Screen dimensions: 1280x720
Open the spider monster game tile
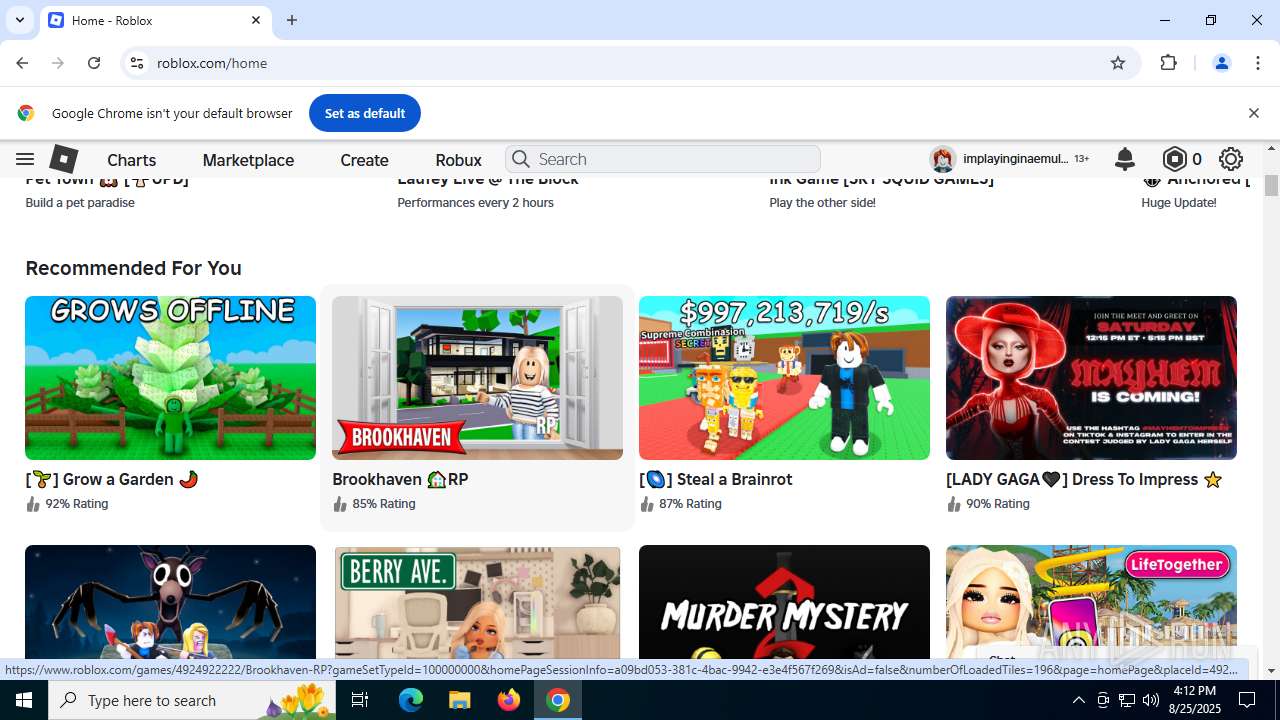[170, 602]
